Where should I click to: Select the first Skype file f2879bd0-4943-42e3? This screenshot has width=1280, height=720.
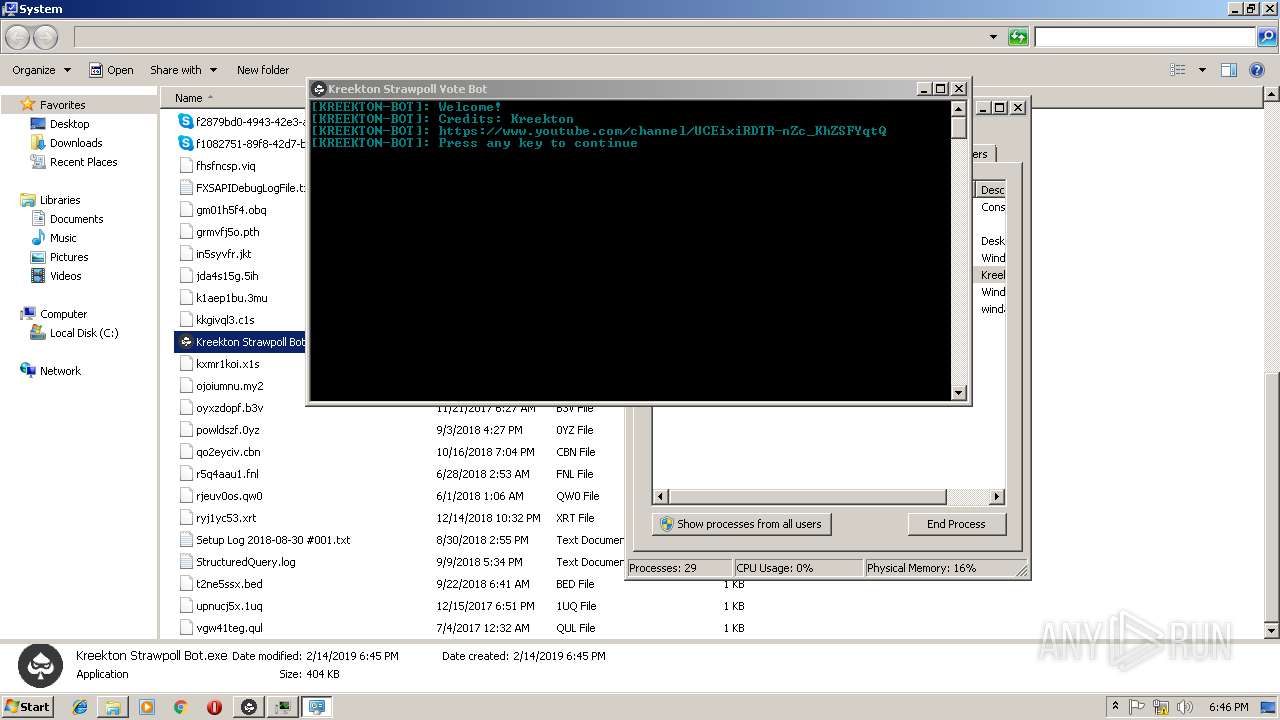pyautogui.click(x=242, y=122)
